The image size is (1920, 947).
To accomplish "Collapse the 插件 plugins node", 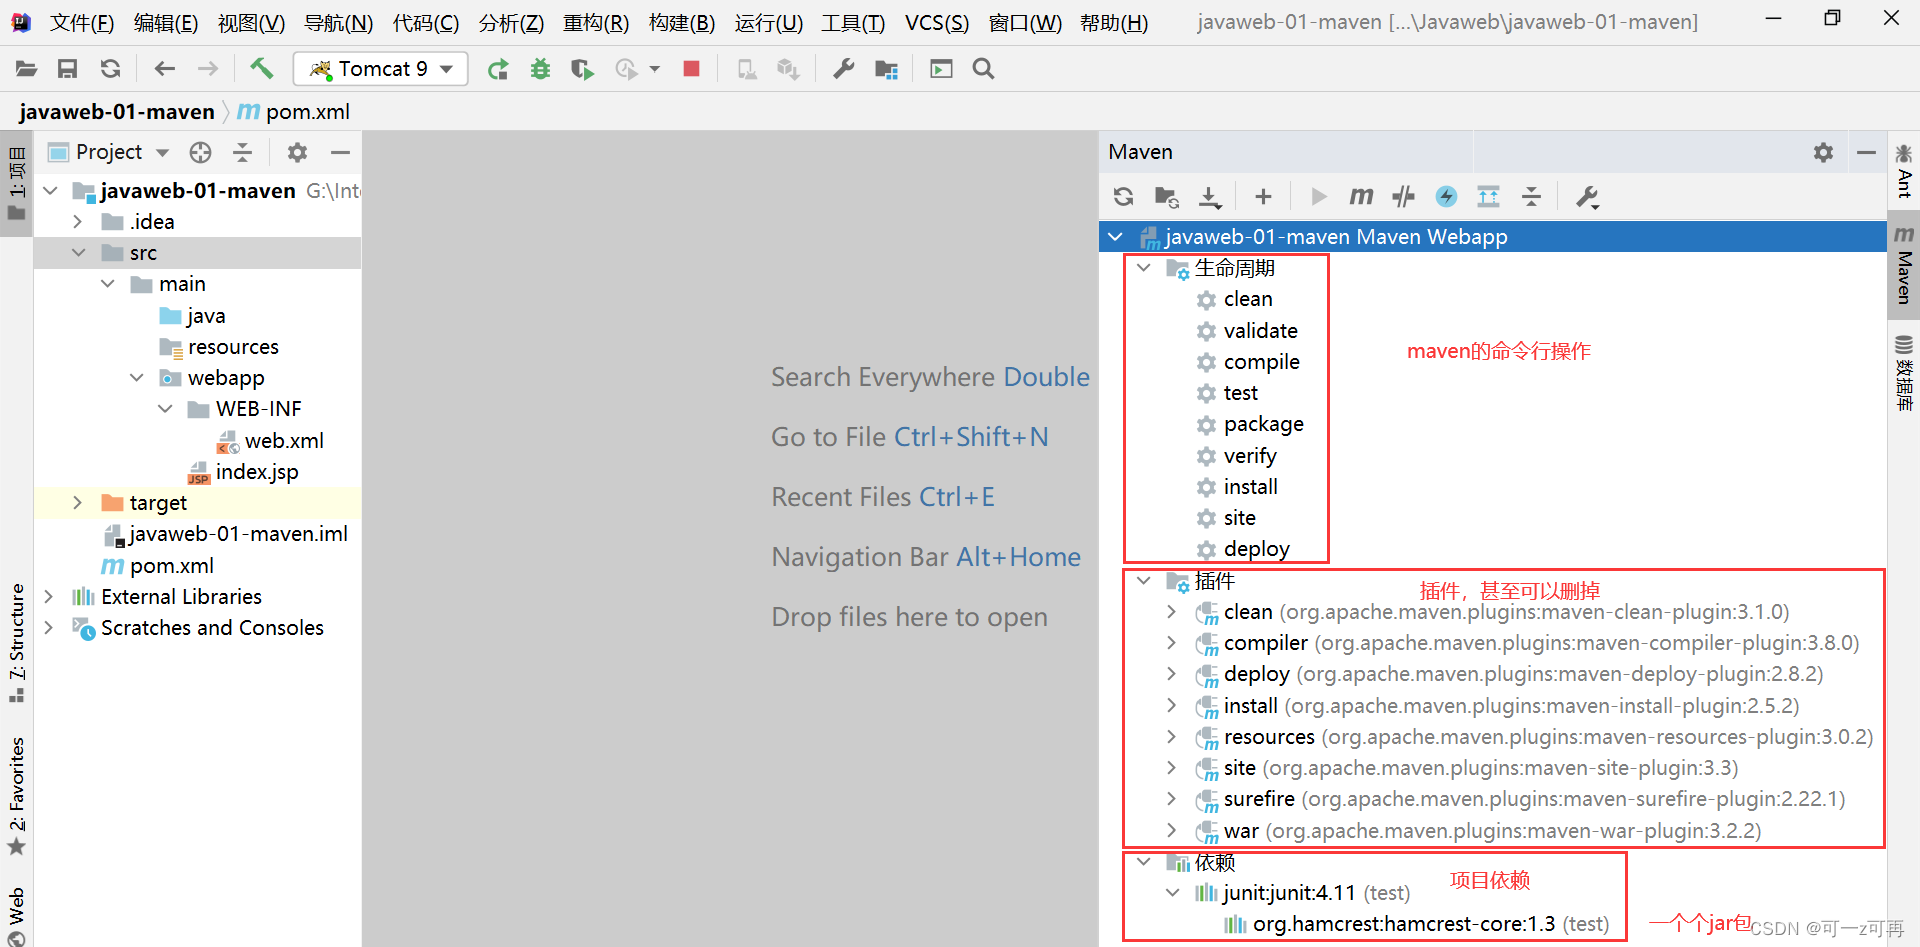I will (1143, 580).
